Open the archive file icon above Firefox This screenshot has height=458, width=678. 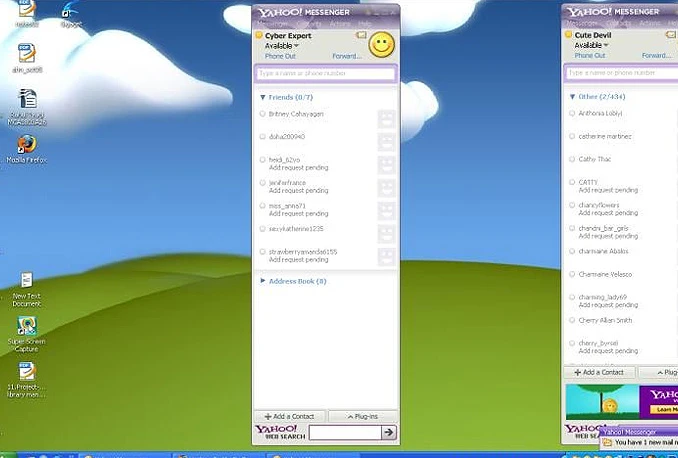pyautogui.click(x=27, y=106)
